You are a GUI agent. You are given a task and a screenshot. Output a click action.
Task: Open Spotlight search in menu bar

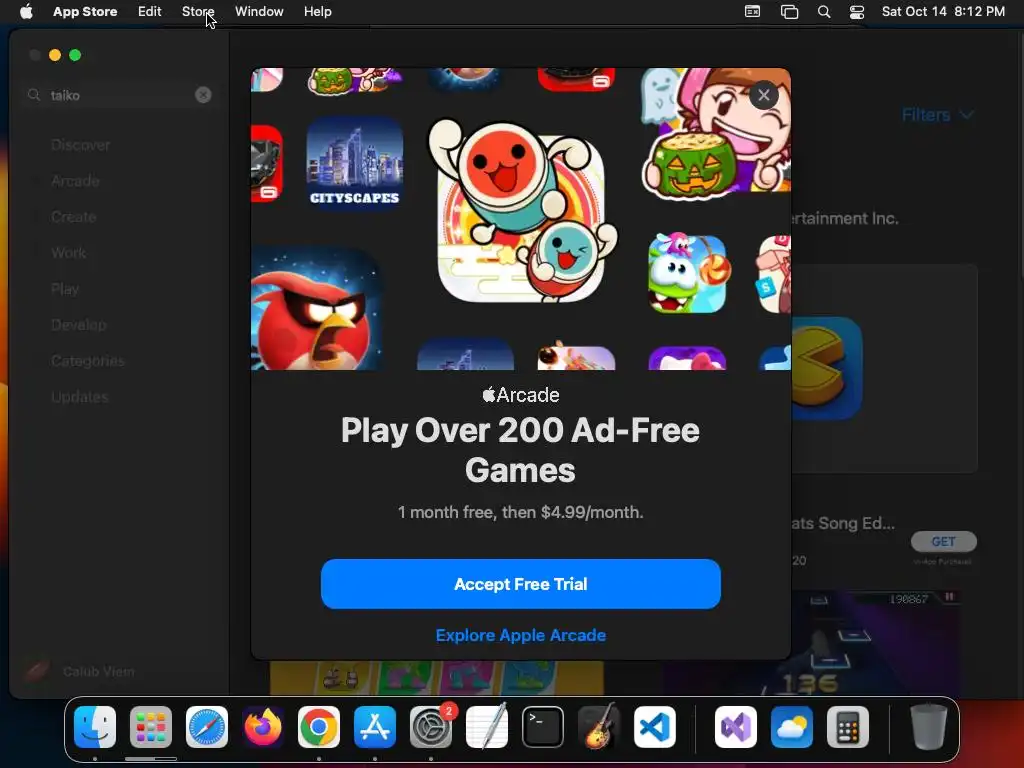pyautogui.click(x=824, y=12)
